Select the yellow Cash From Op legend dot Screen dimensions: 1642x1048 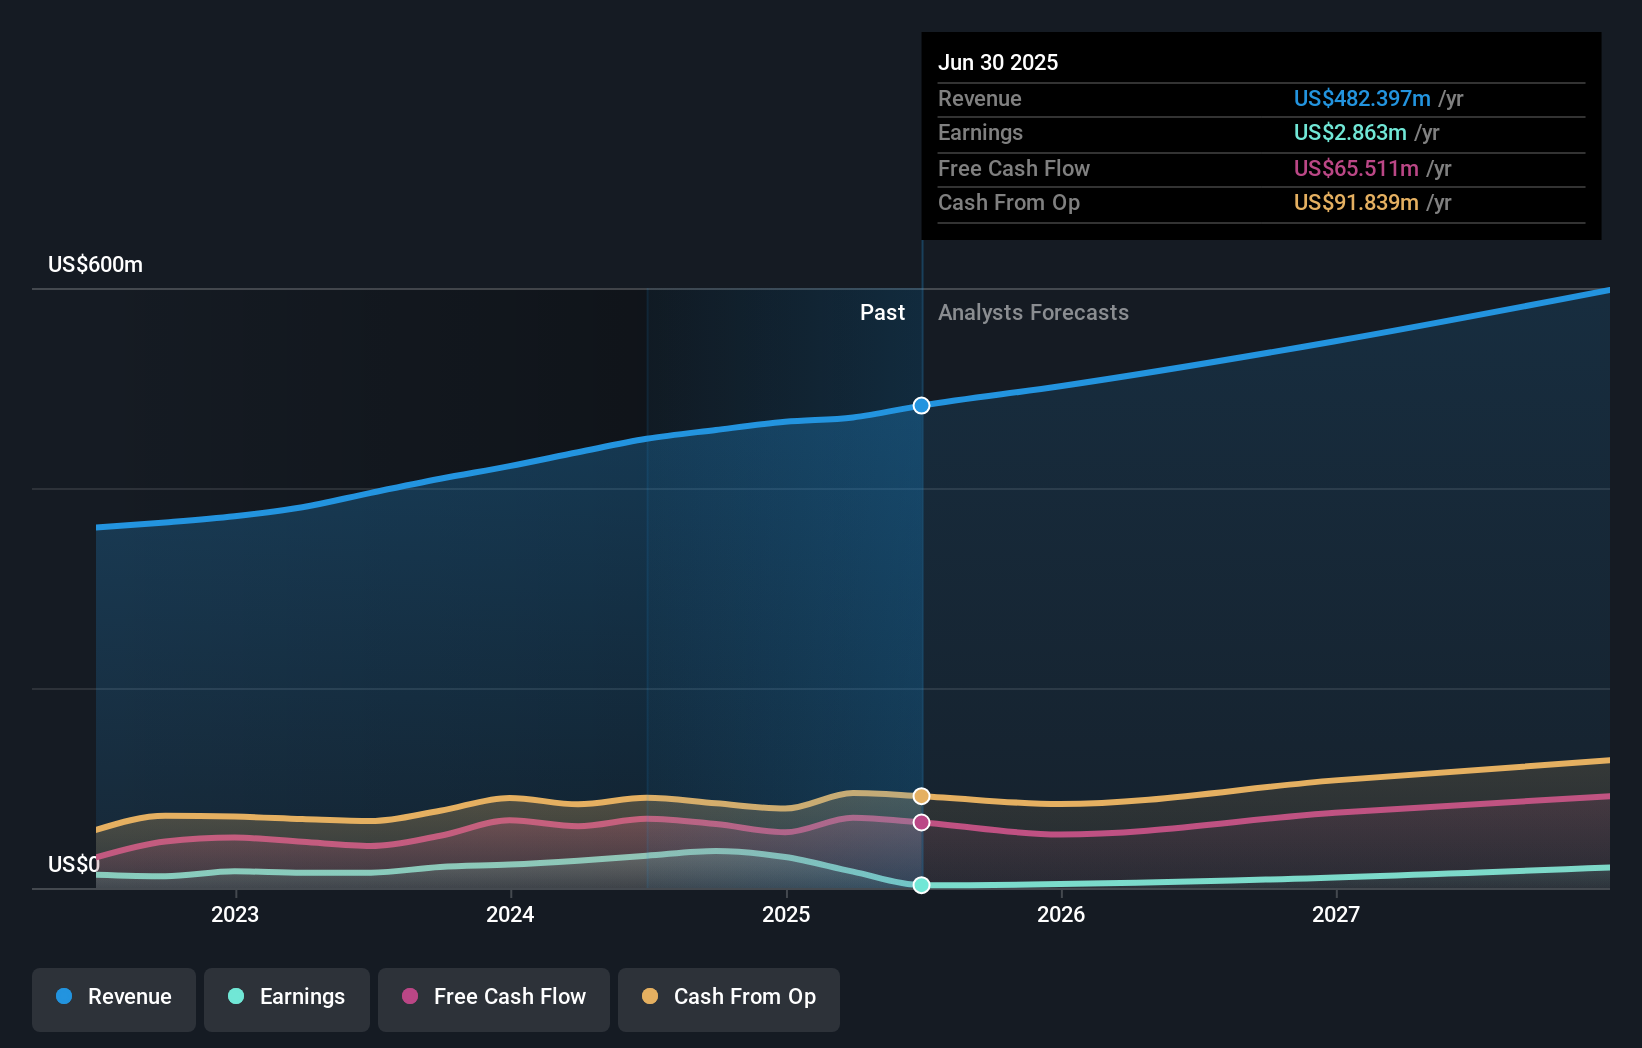coord(650,997)
